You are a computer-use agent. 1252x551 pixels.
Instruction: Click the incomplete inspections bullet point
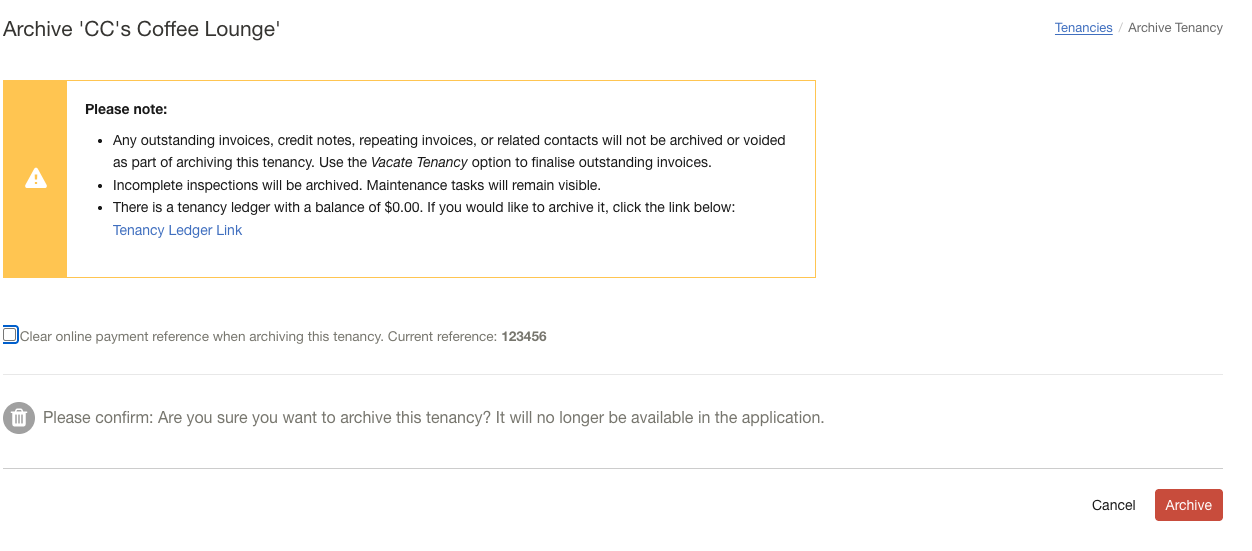356,185
